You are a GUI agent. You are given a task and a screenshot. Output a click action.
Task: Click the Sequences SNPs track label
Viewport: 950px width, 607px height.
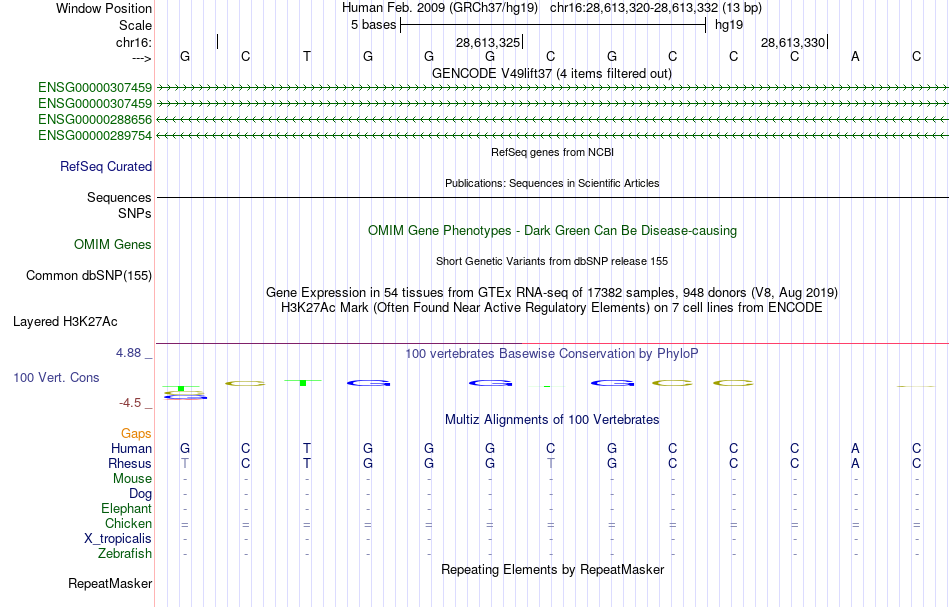pyautogui.click(x=119, y=205)
